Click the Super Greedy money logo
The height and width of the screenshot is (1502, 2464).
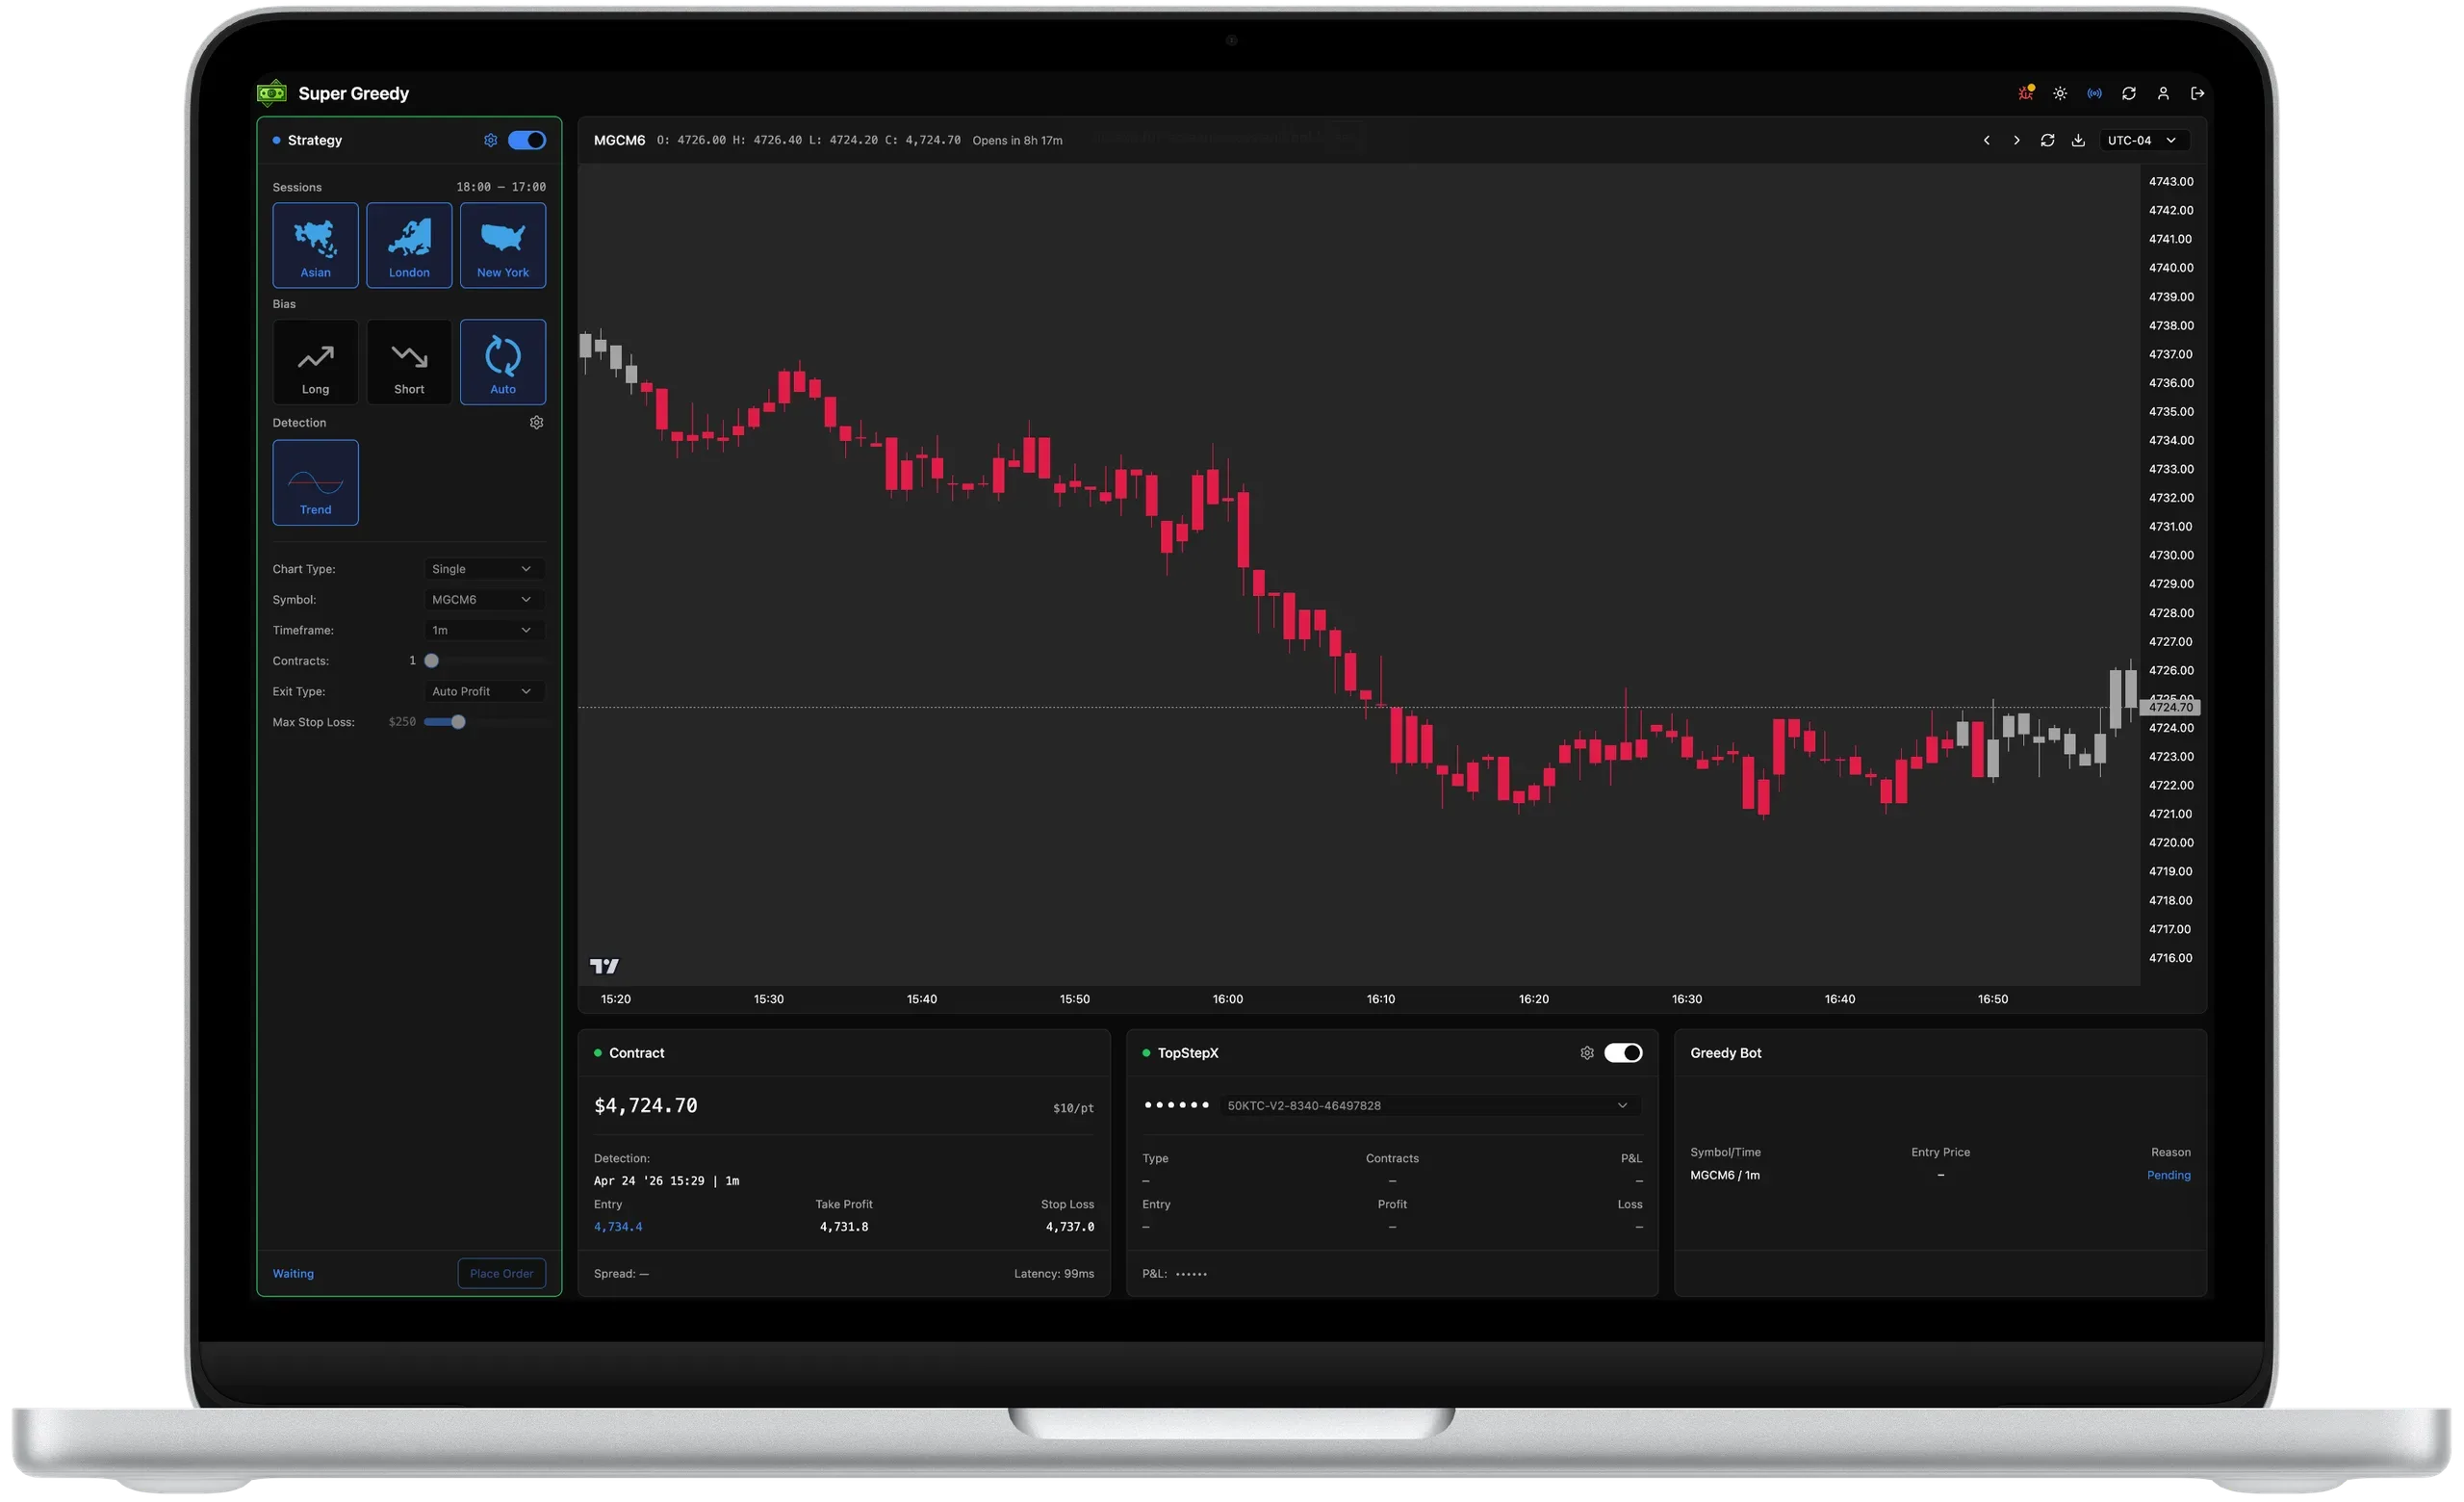pyautogui.click(x=271, y=93)
